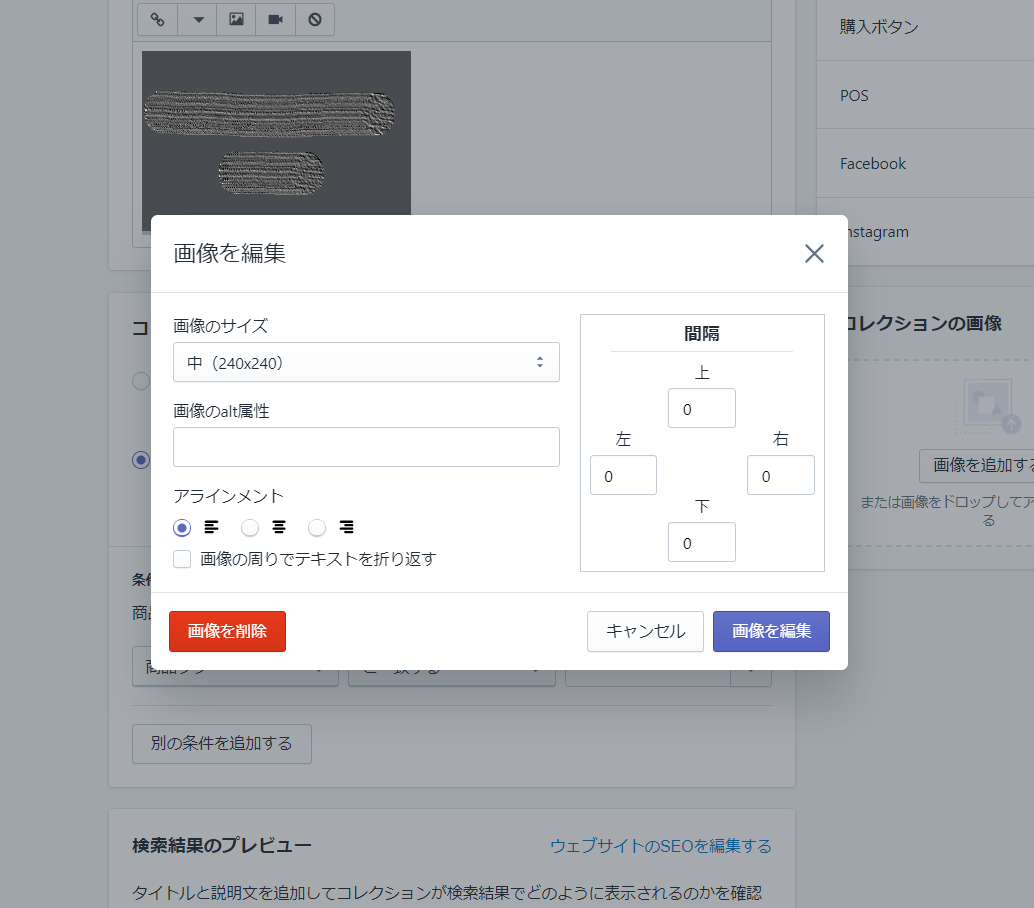Click the 下 spacing input field
Viewport: 1034px width, 908px height.
click(x=702, y=542)
